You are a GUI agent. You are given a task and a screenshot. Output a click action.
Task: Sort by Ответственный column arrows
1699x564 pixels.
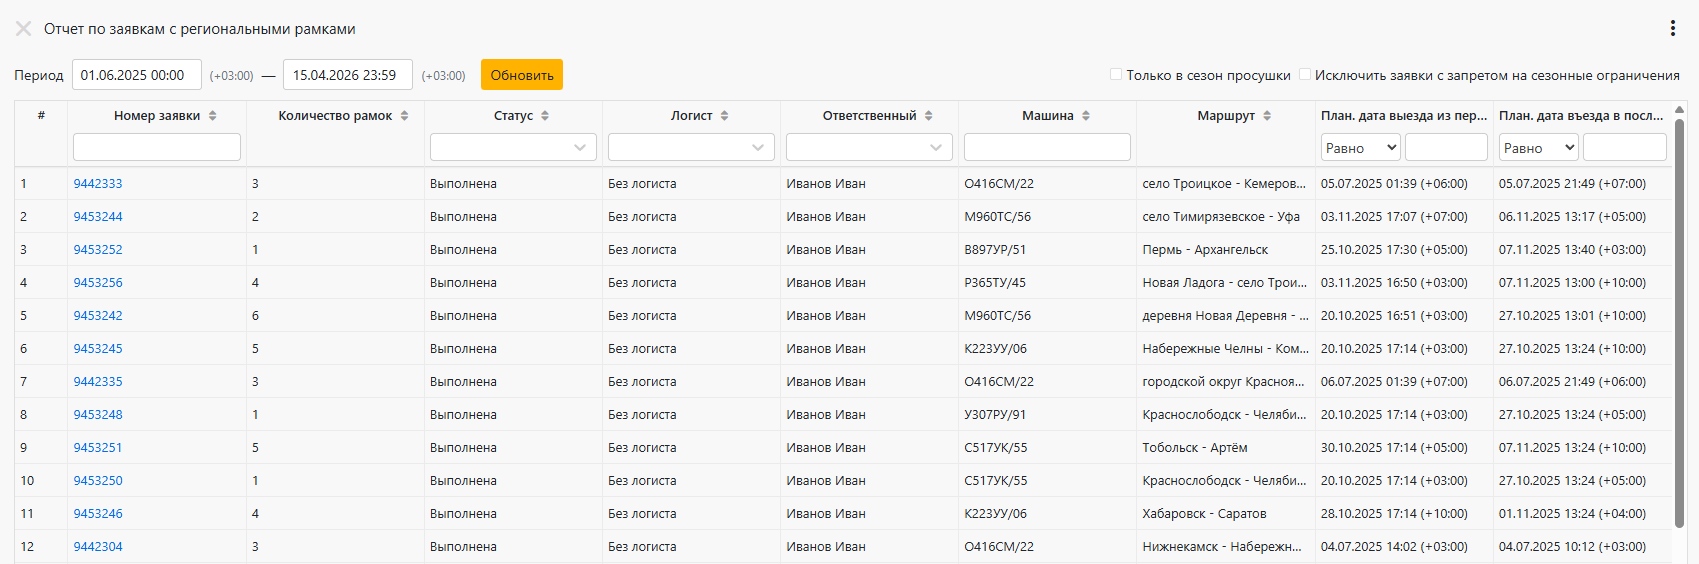(x=928, y=116)
